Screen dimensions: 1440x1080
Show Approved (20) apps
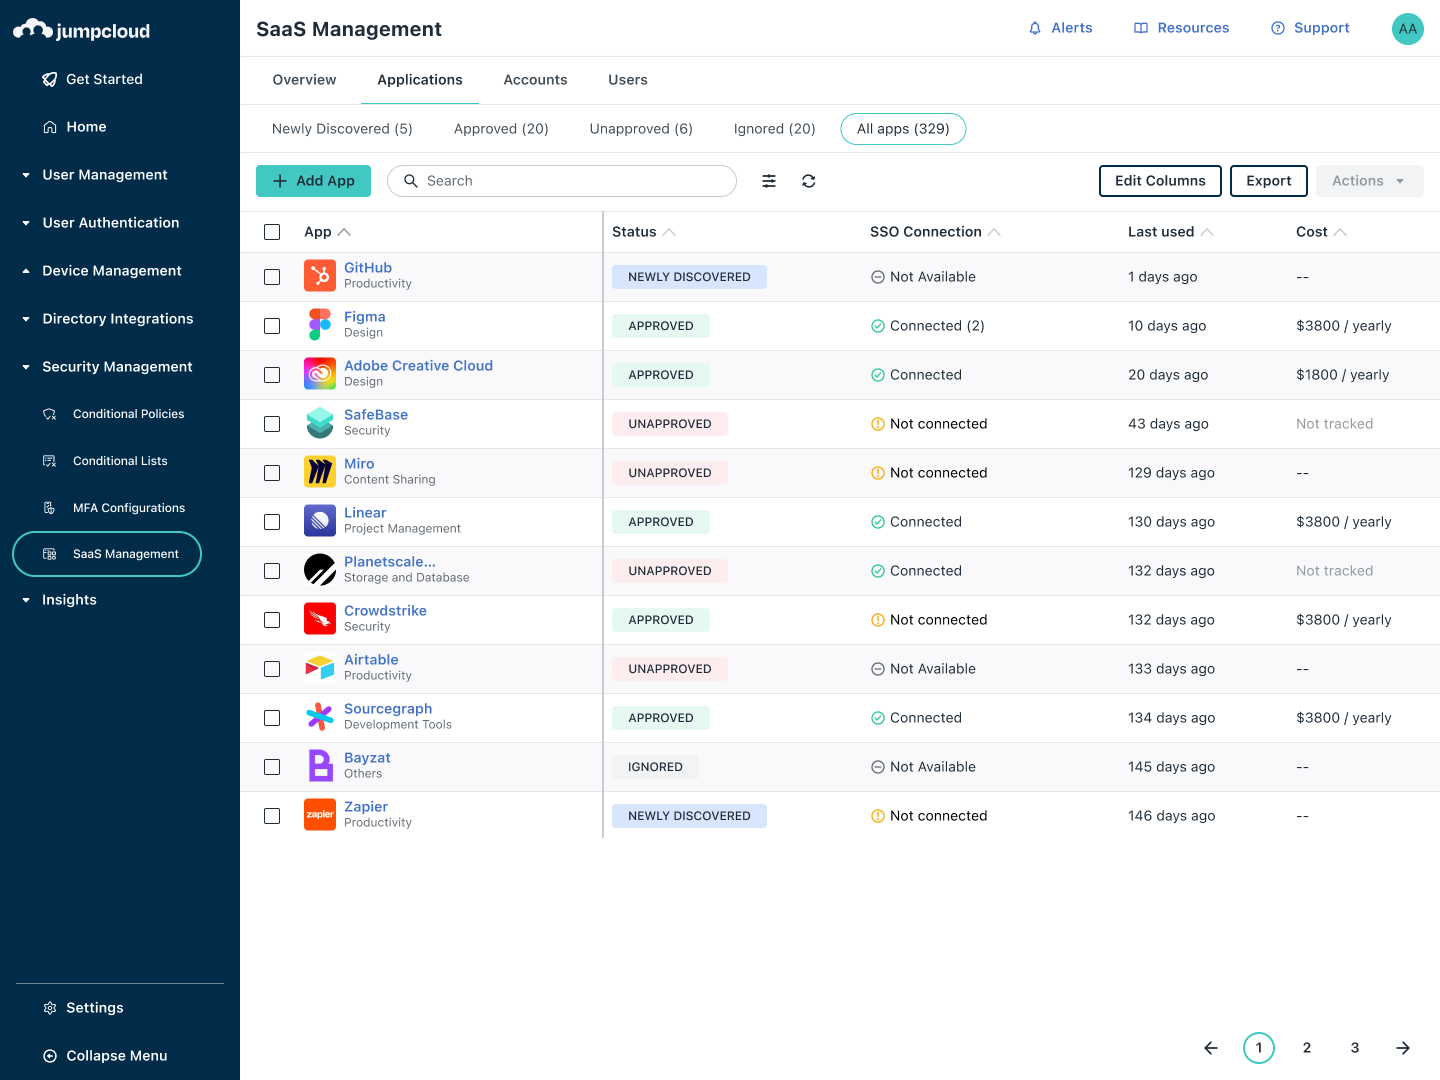[x=501, y=129]
